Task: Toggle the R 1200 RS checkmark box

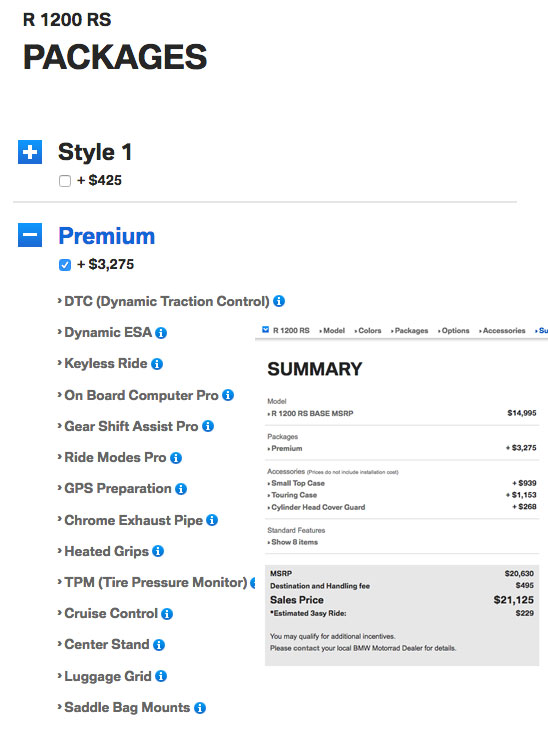Action: click(x=265, y=329)
